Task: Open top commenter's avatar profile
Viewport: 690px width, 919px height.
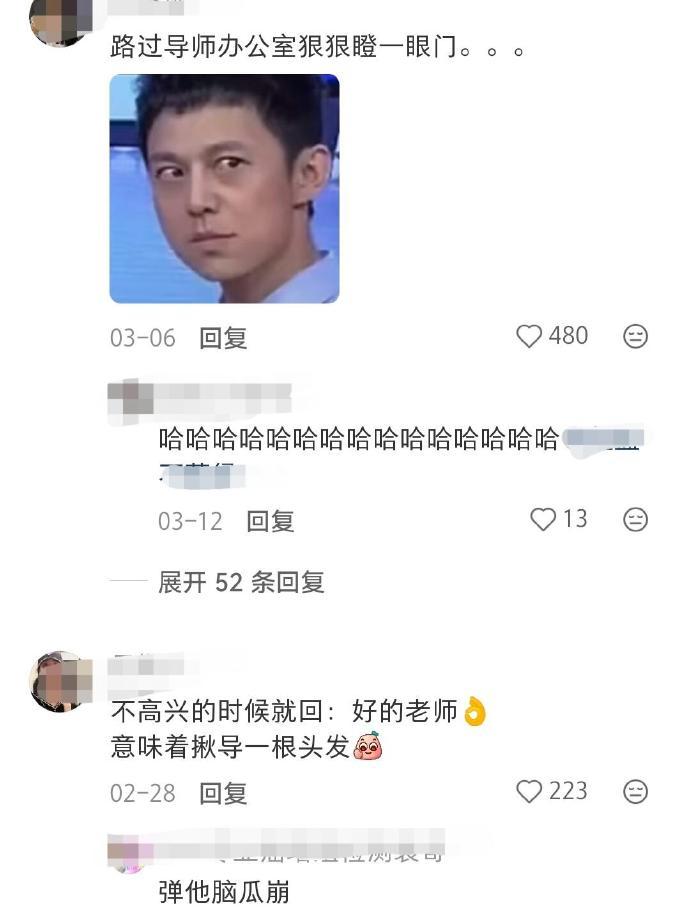Action: pyautogui.click(x=60, y=22)
